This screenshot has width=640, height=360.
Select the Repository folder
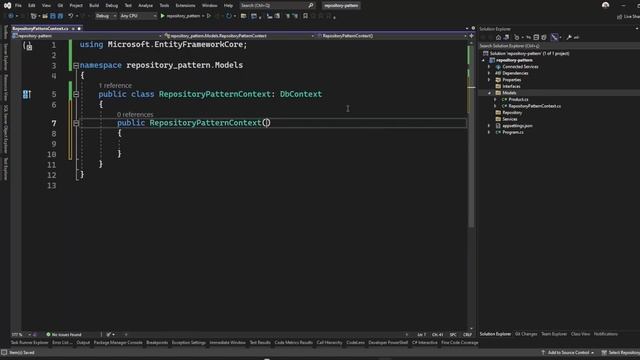(x=512, y=112)
